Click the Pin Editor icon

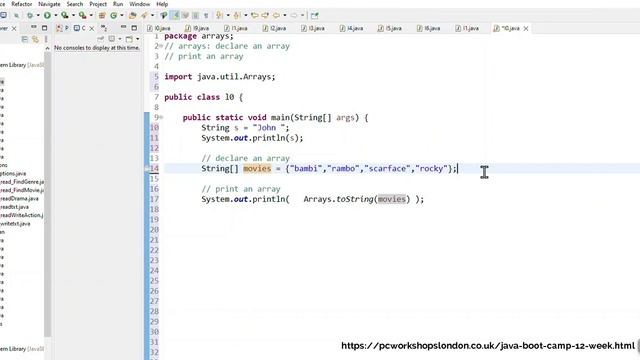coord(314,16)
